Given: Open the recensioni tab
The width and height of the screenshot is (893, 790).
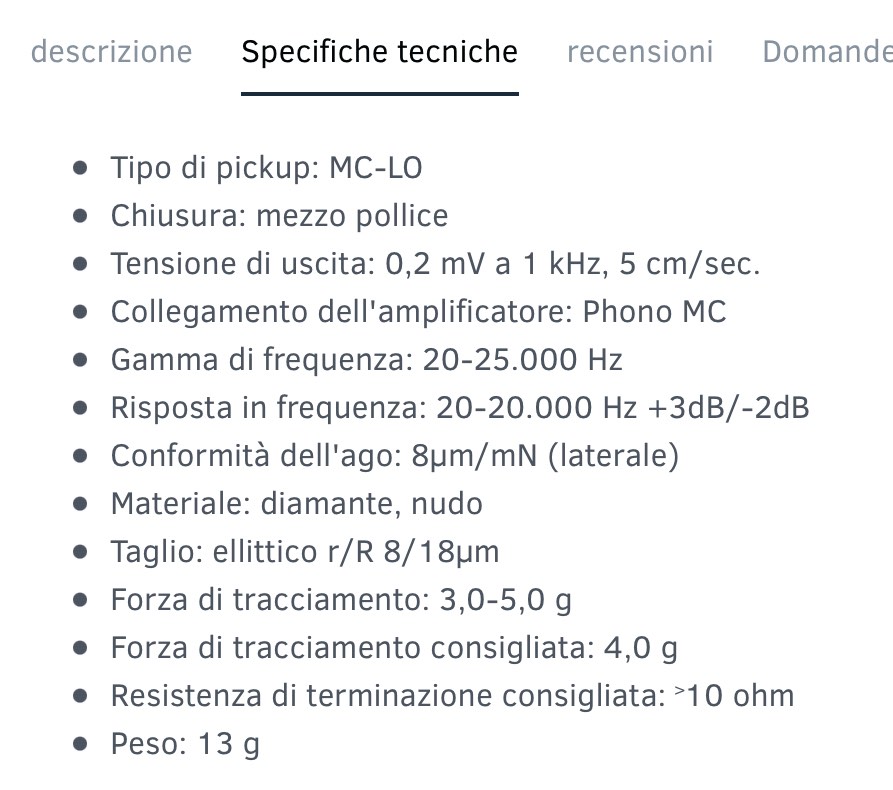Looking at the screenshot, I should point(640,52).
